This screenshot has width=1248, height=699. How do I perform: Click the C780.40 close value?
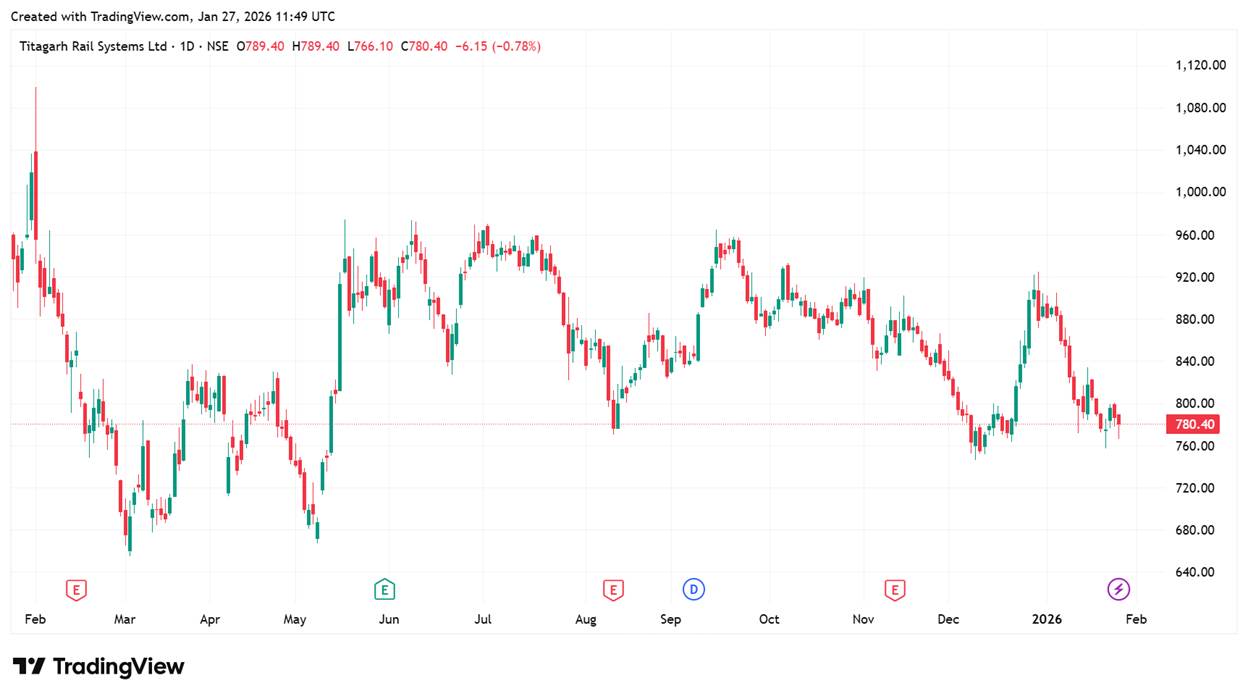(423, 46)
